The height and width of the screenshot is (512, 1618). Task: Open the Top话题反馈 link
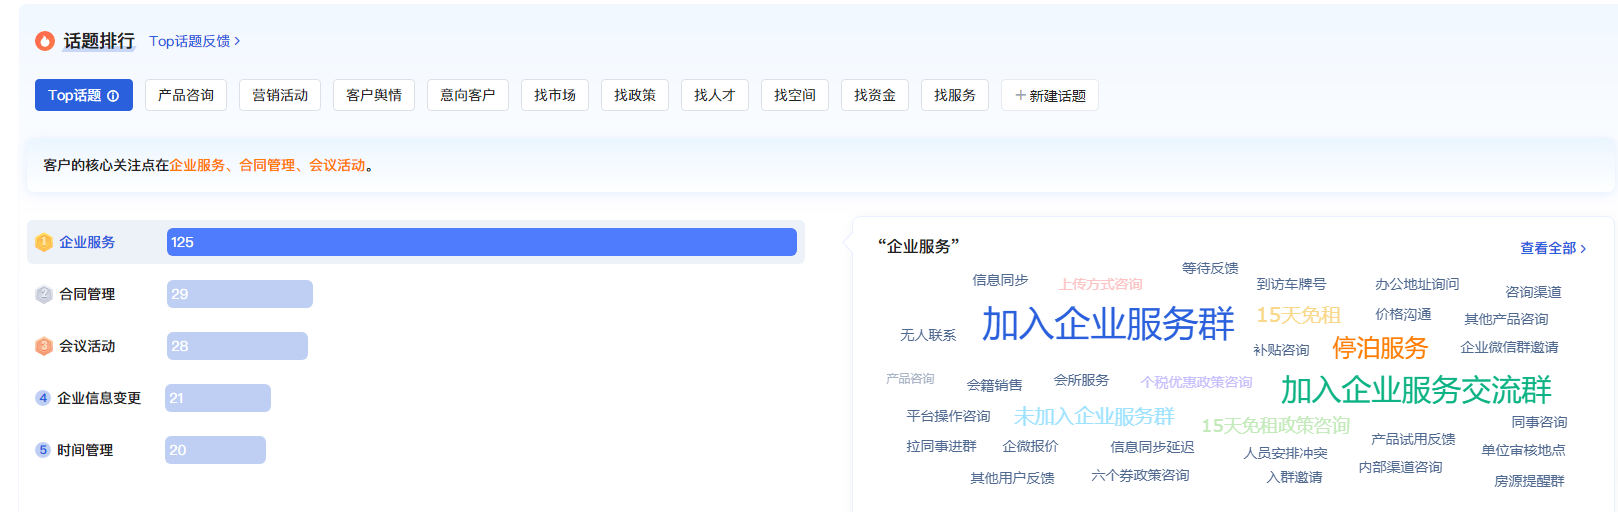194,41
